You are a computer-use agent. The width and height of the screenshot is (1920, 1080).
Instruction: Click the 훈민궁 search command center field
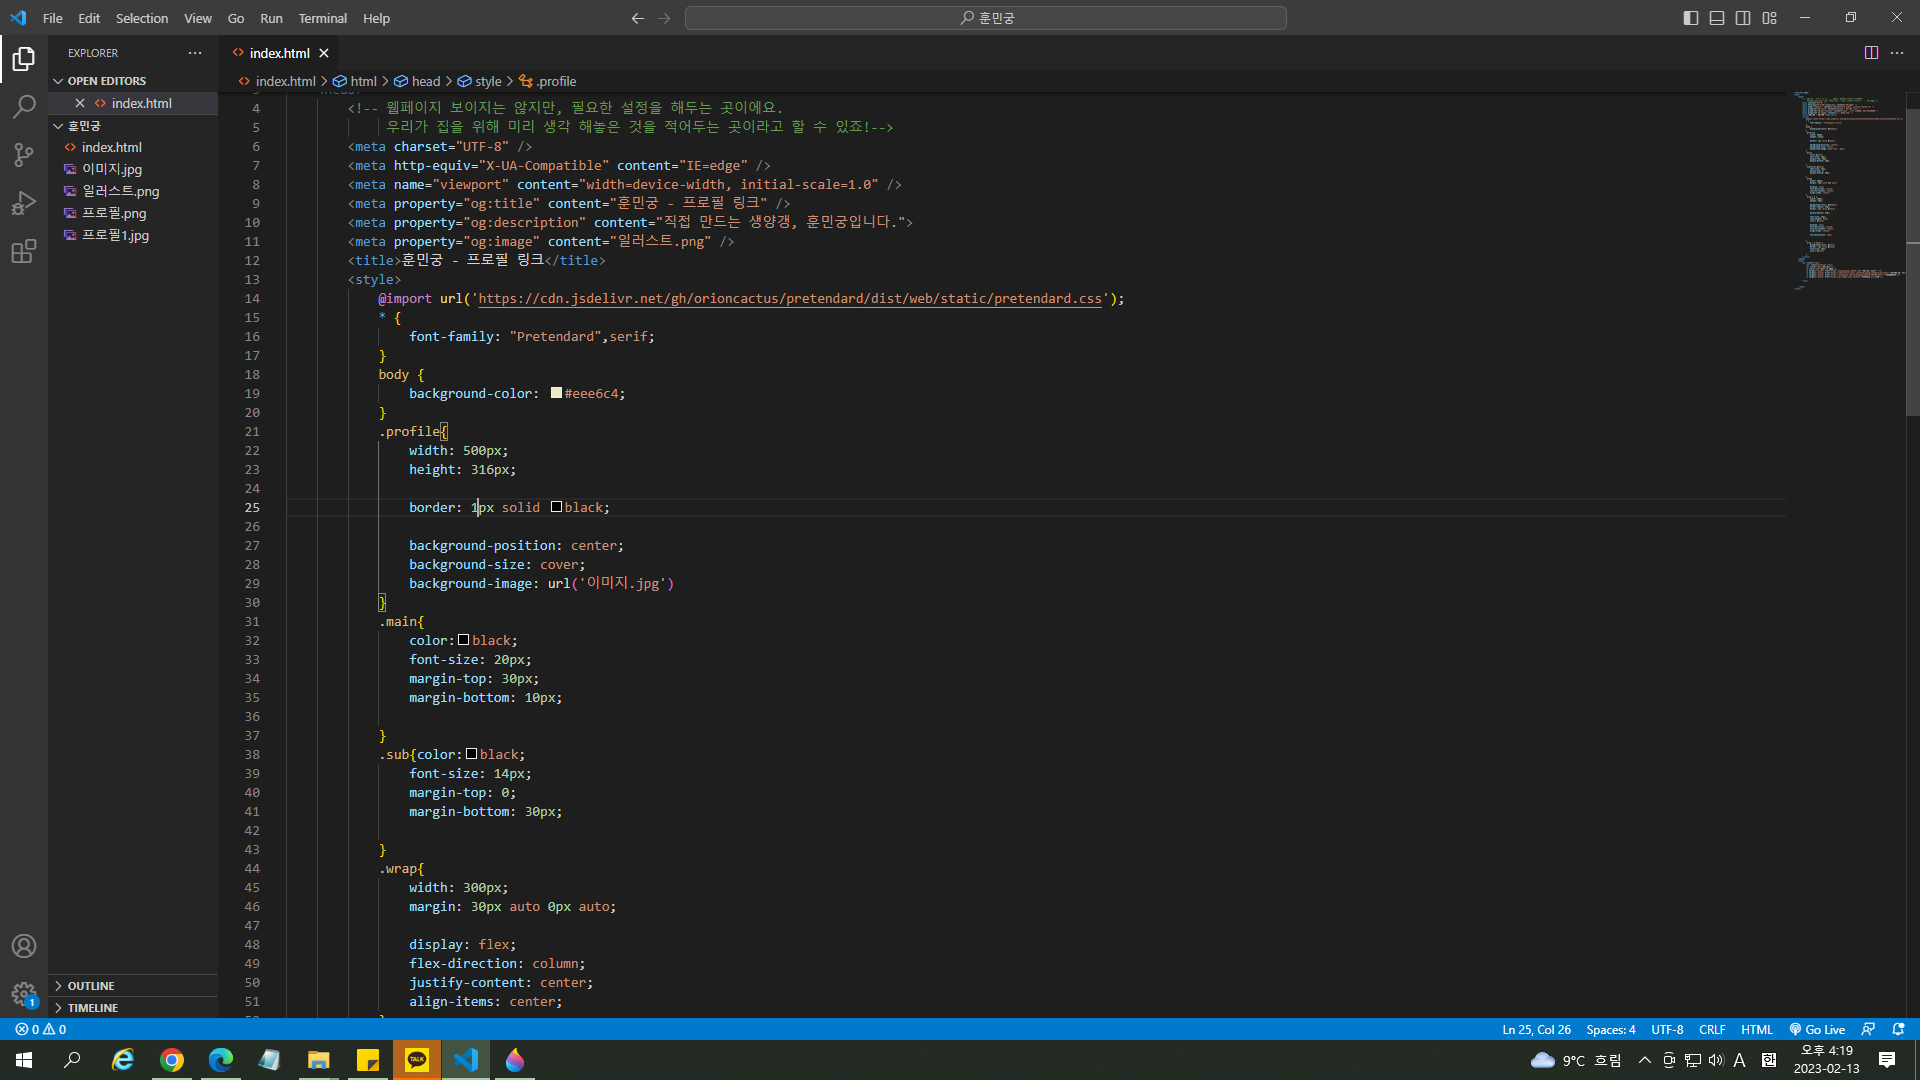[986, 18]
